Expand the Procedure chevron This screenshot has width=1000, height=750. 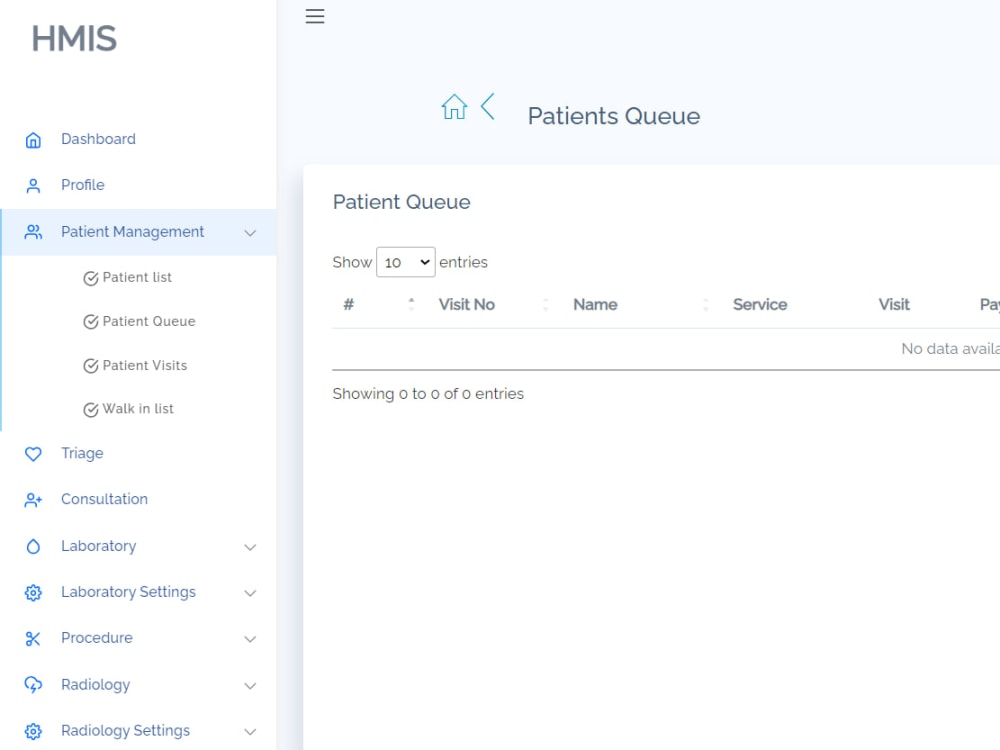[250, 639]
